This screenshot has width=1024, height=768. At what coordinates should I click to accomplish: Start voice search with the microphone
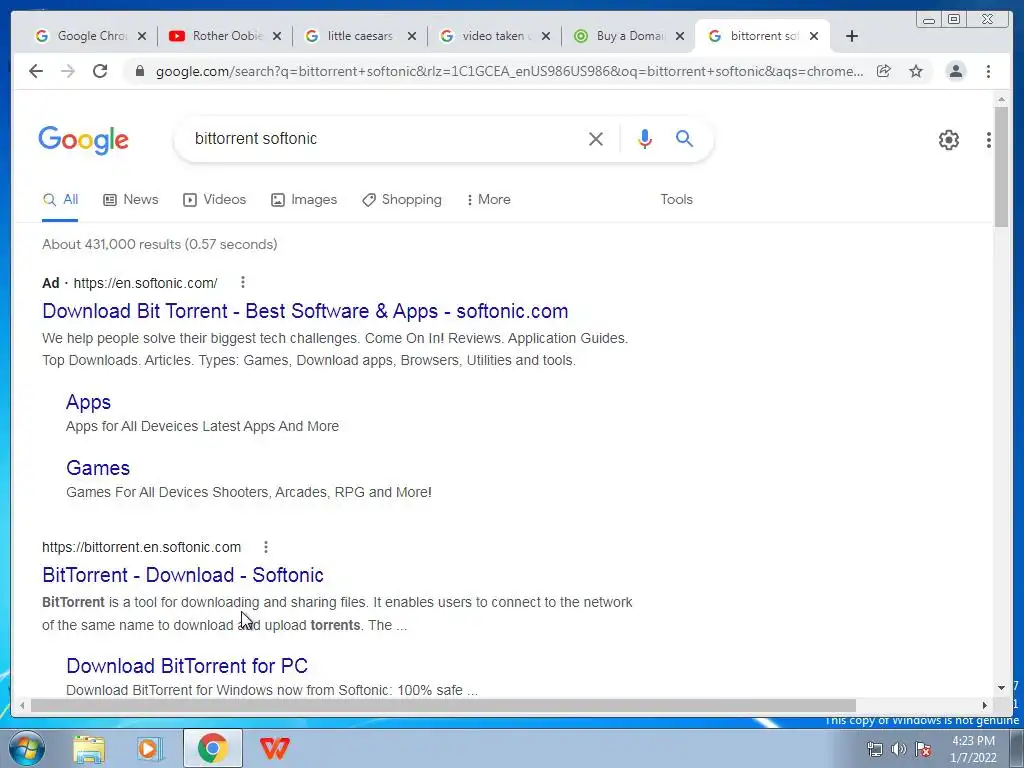click(x=645, y=138)
